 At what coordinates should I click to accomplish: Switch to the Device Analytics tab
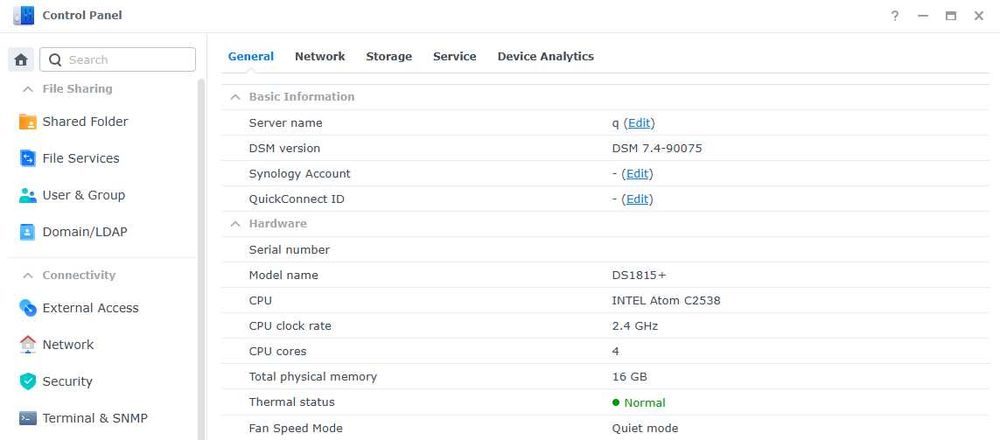coord(545,56)
